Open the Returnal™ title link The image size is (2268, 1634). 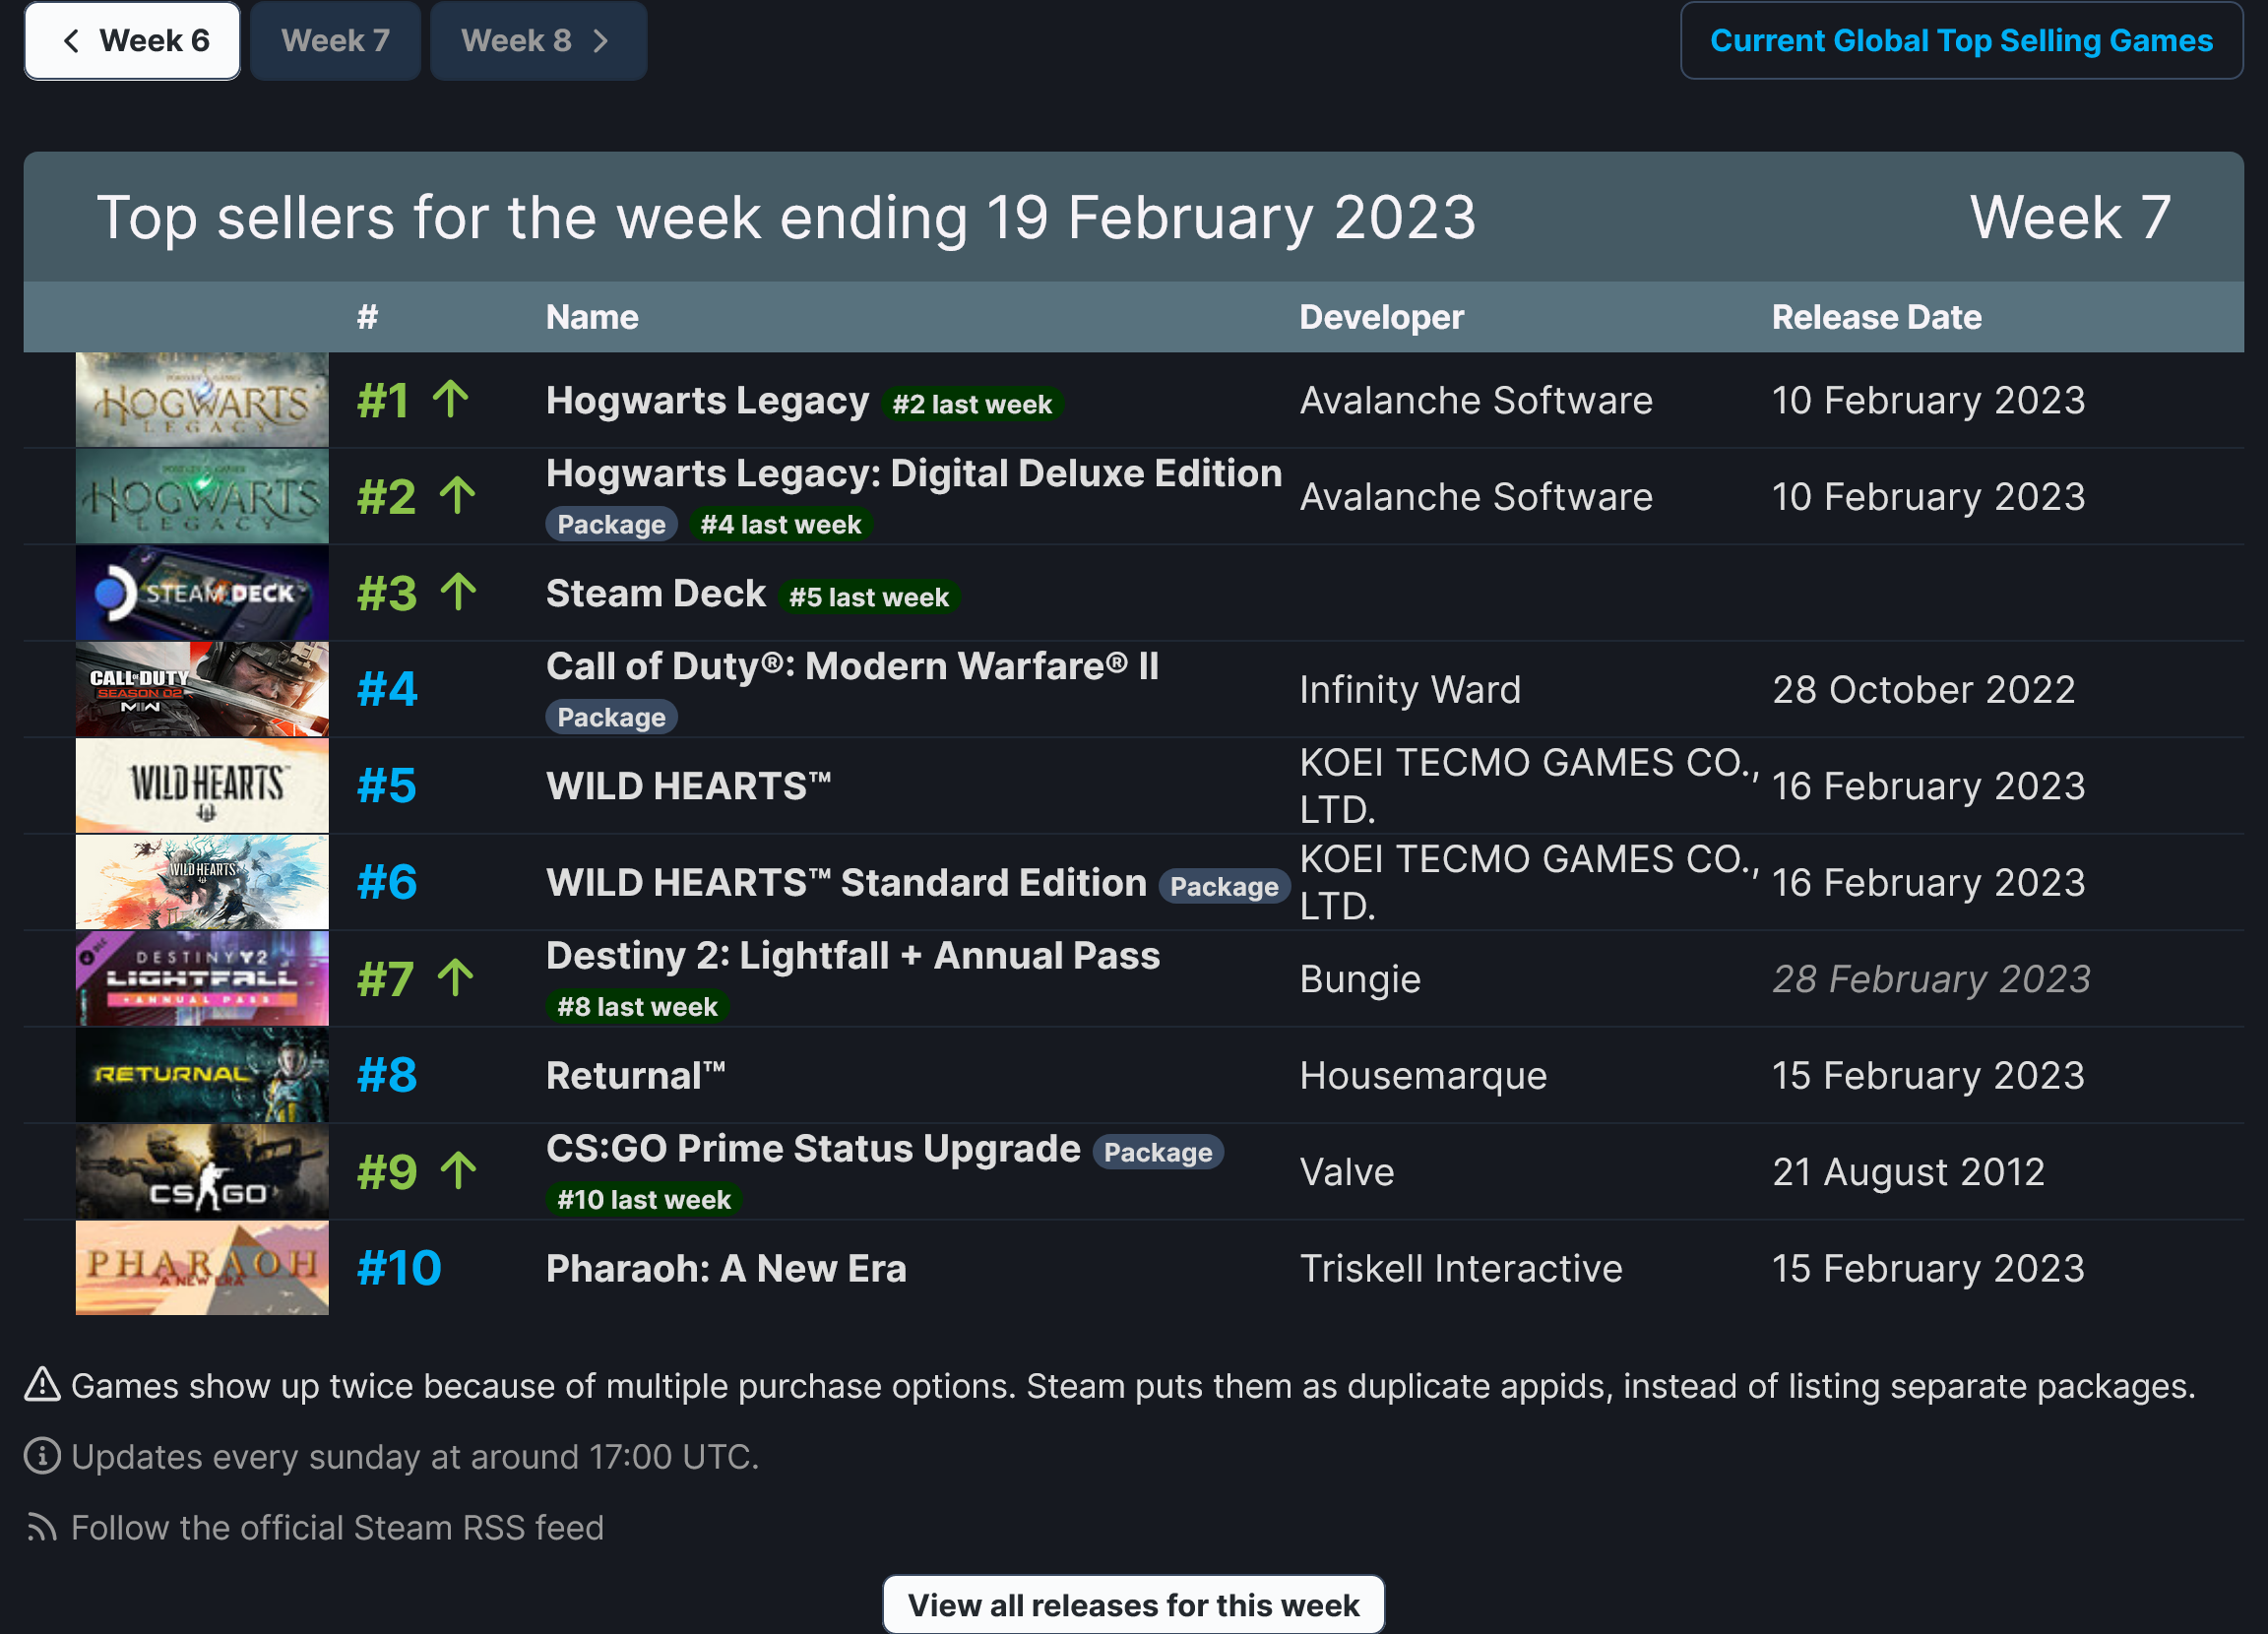[636, 1075]
